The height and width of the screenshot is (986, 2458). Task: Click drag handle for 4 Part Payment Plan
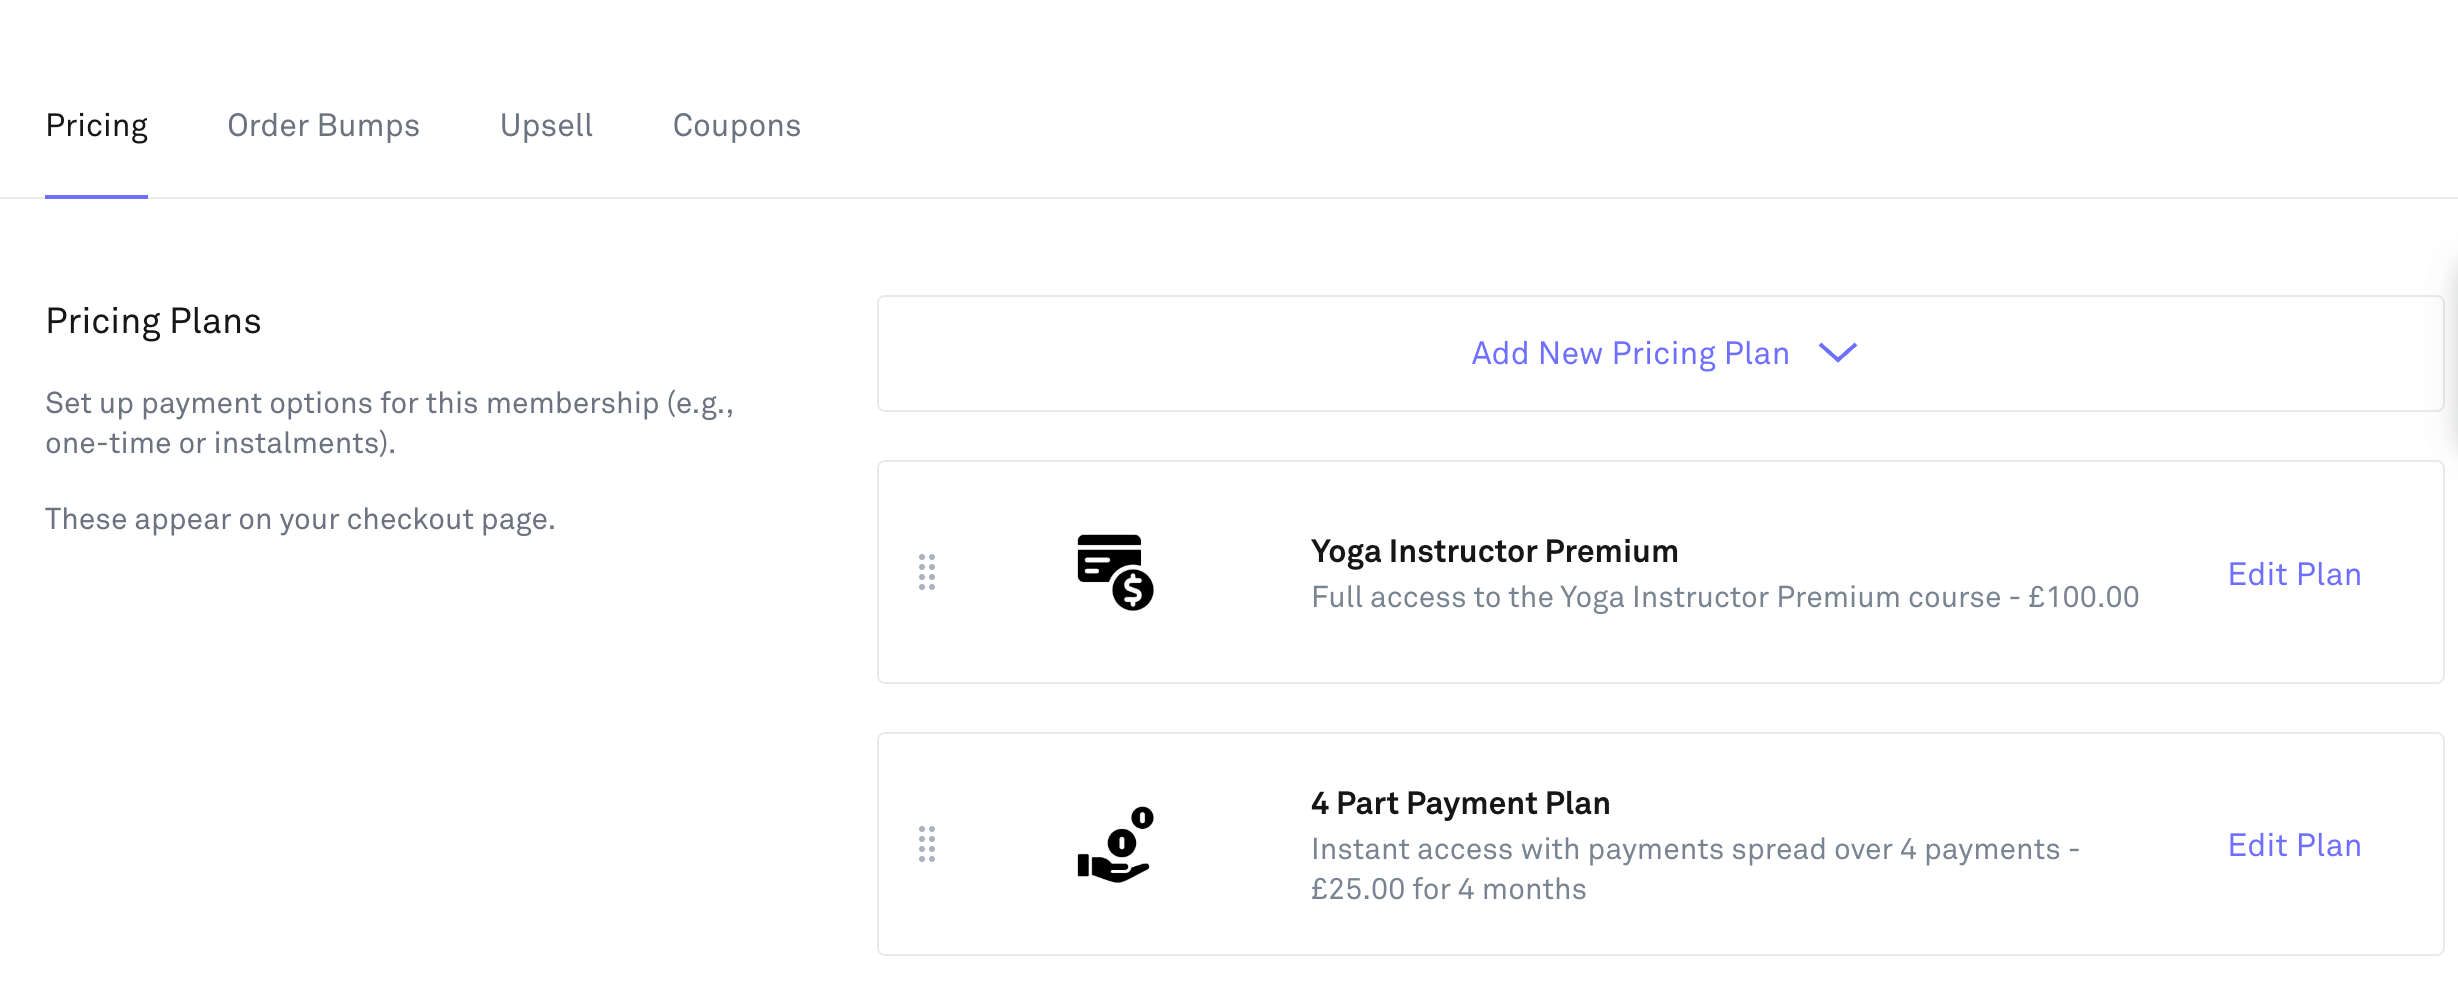coord(927,844)
